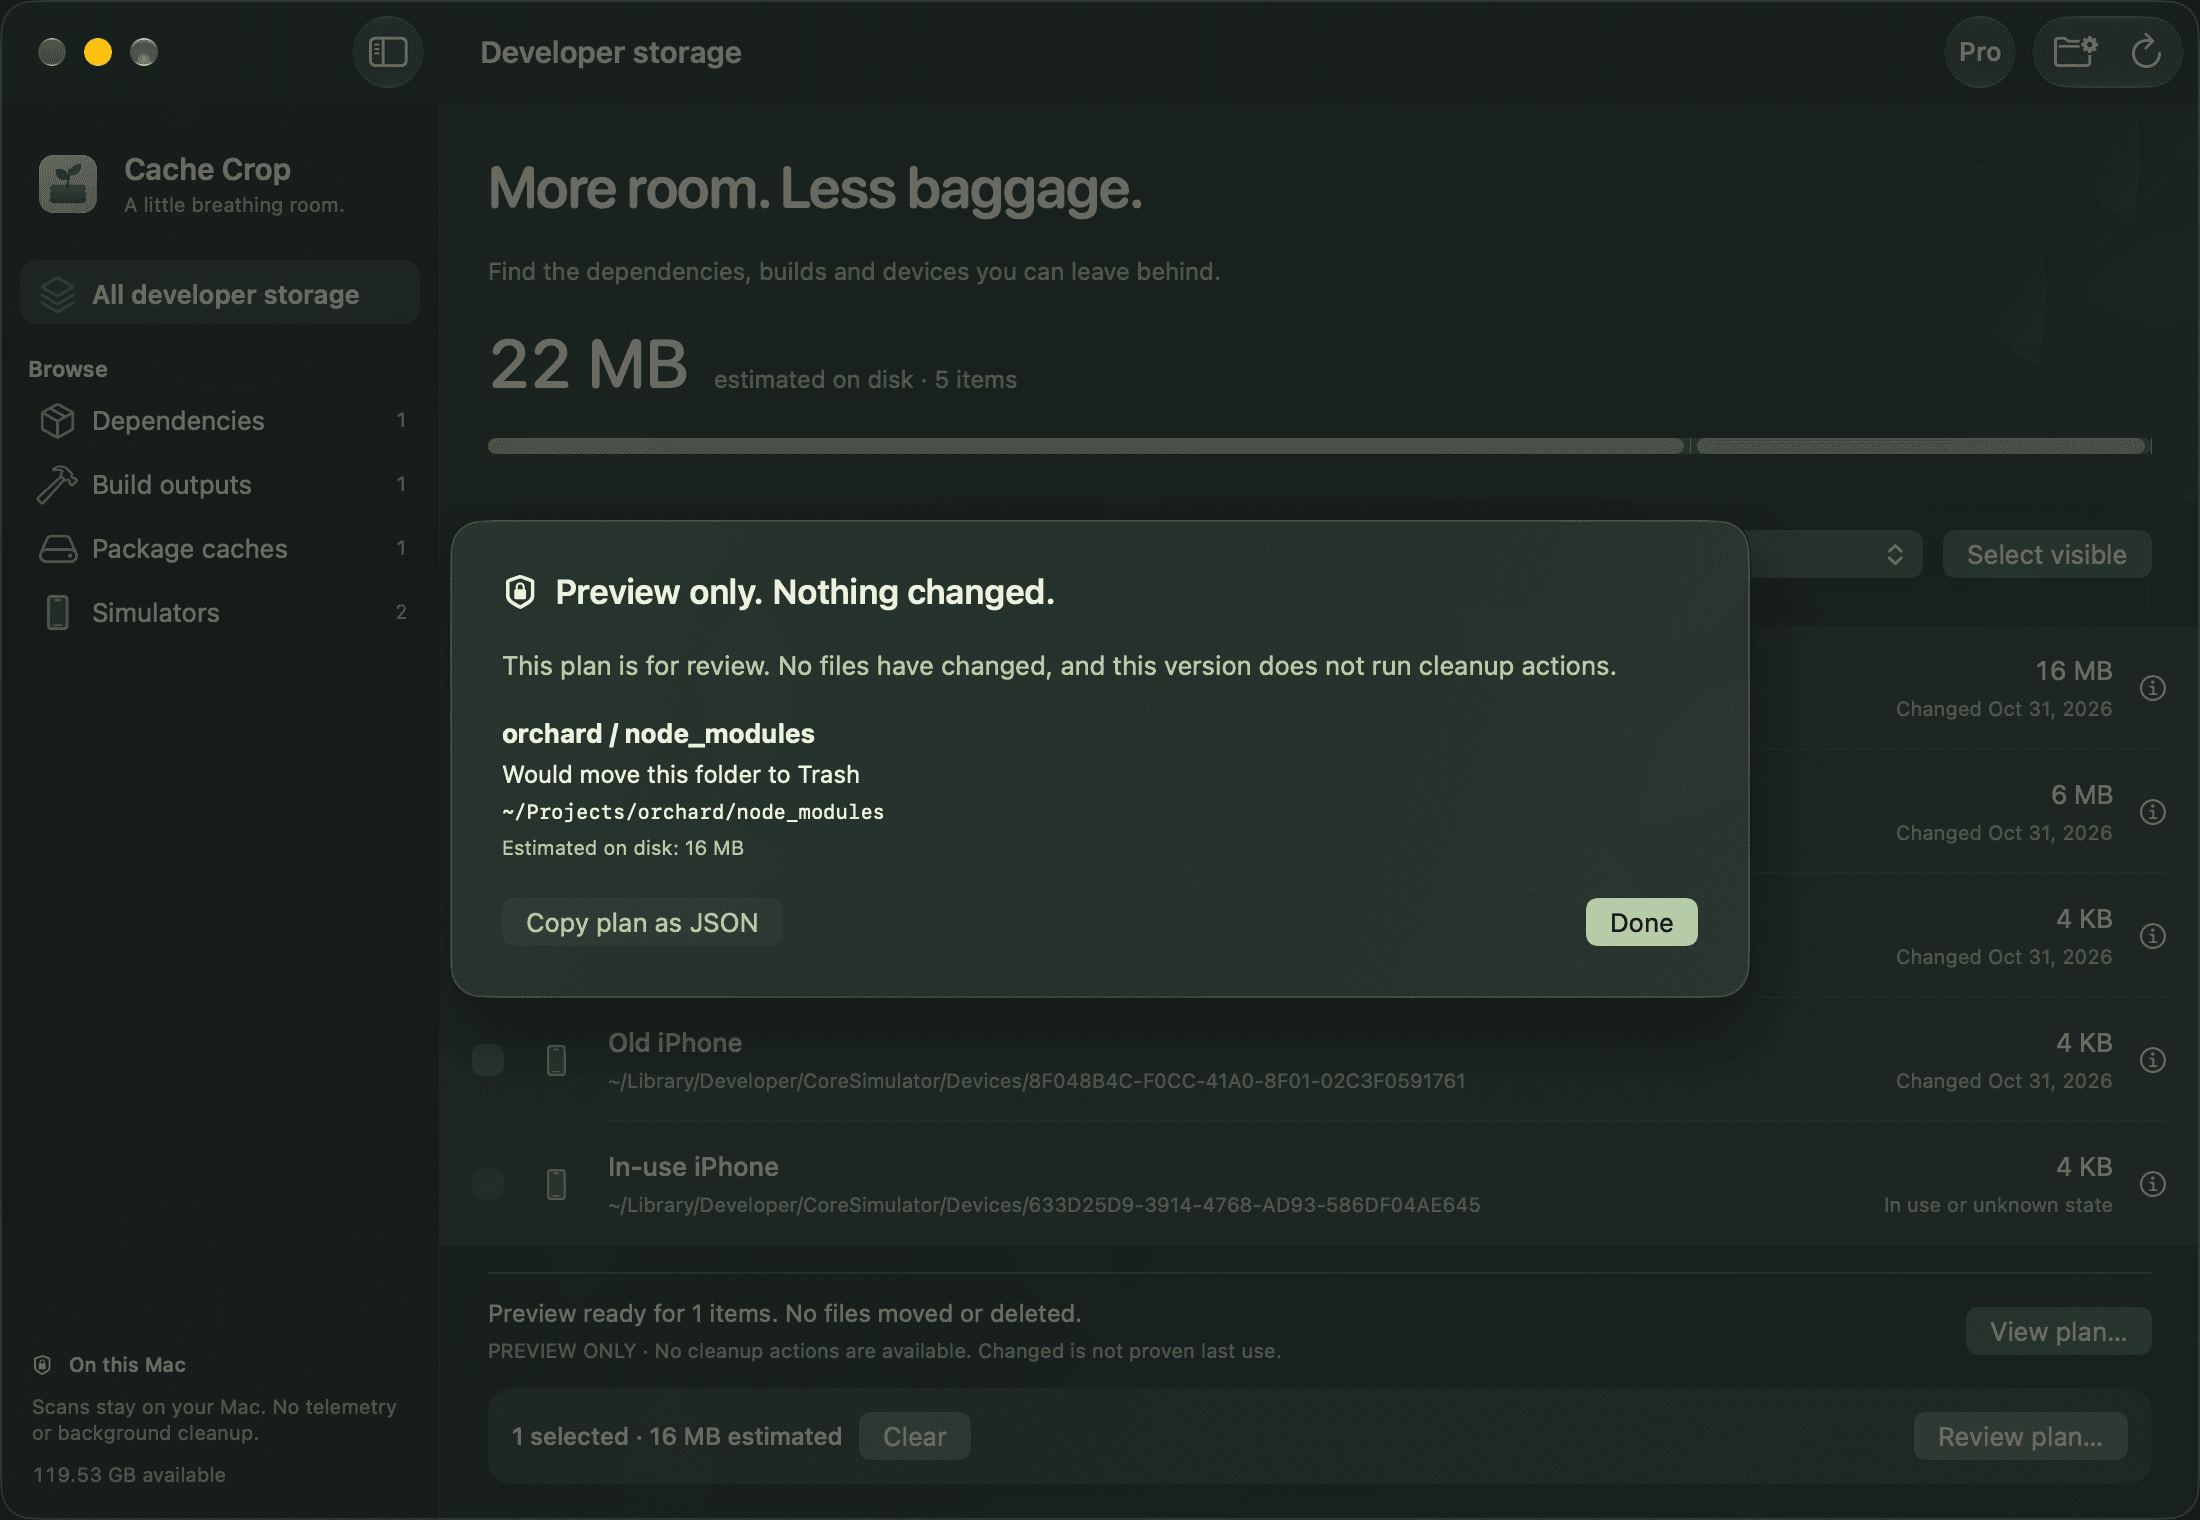2200x1520 pixels.
Task: Show info for Old iPhone row
Action: [2153, 1060]
